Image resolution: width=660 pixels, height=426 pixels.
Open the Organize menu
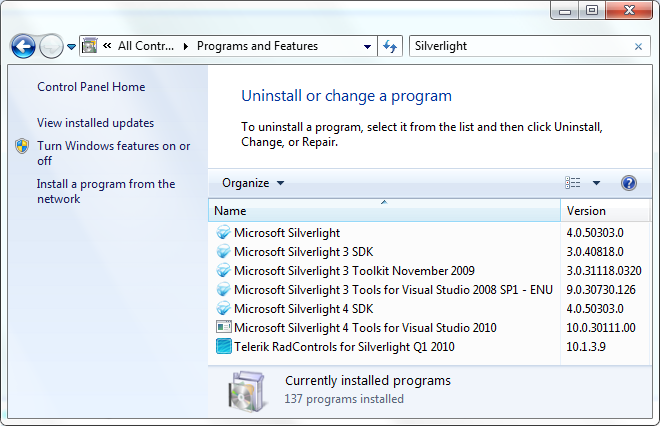tap(253, 183)
